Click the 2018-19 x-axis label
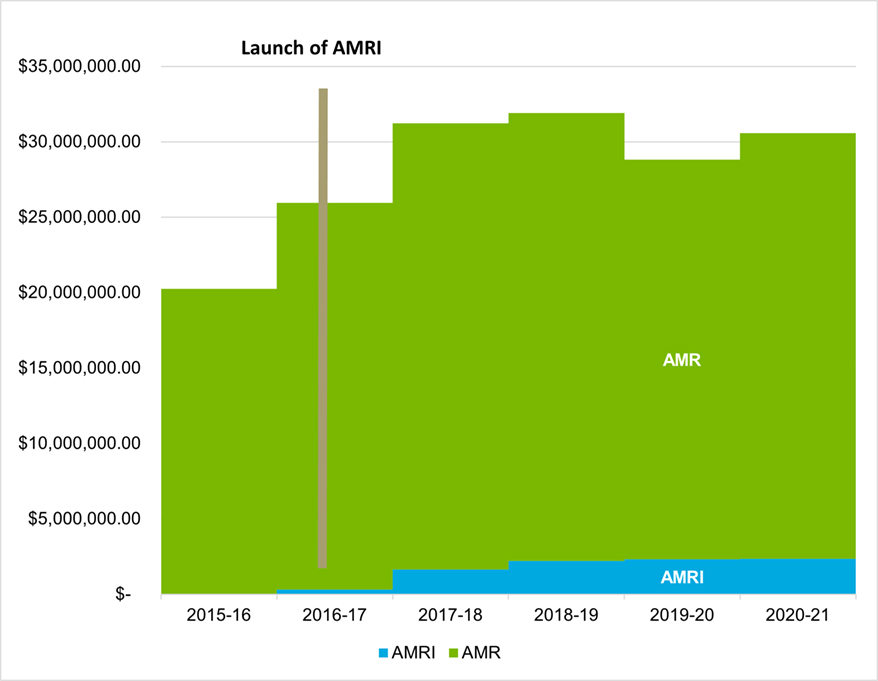This screenshot has height=681, width=878. pyautogui.click(x=566, y=614)
